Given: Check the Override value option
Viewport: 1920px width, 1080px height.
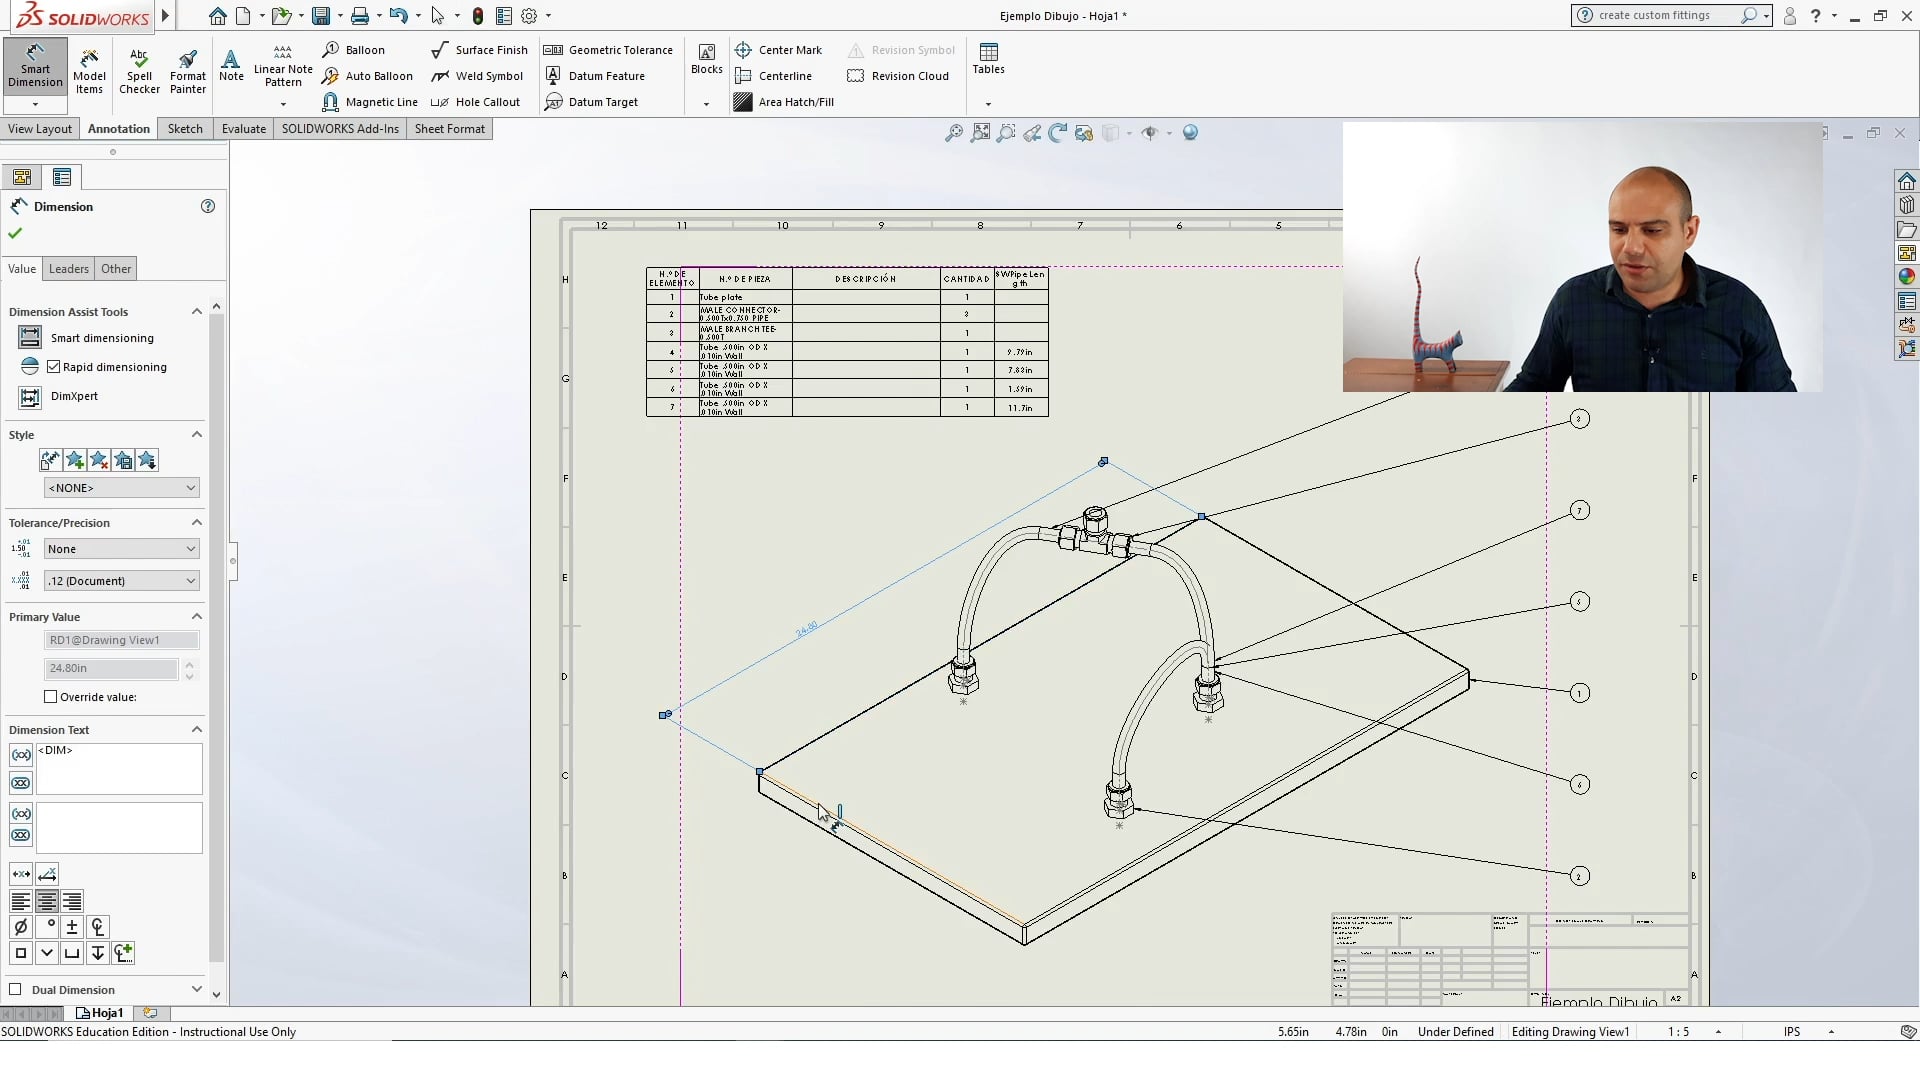Looking at the screenshot, I should [x=50, y=697].
